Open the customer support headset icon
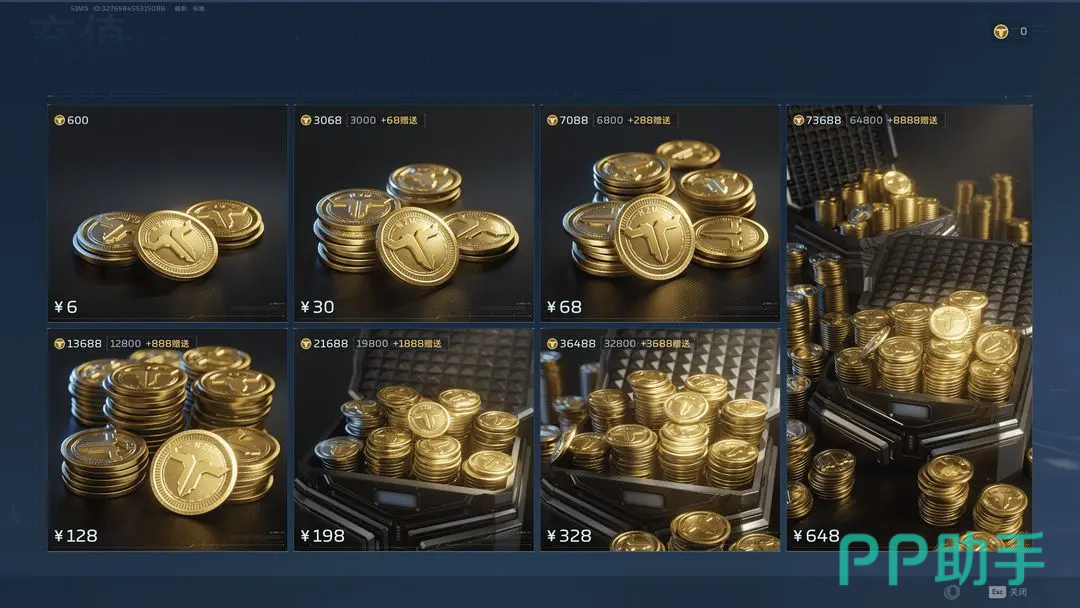The width and height of the screenshot is (1080, 608). pos(953,591)
